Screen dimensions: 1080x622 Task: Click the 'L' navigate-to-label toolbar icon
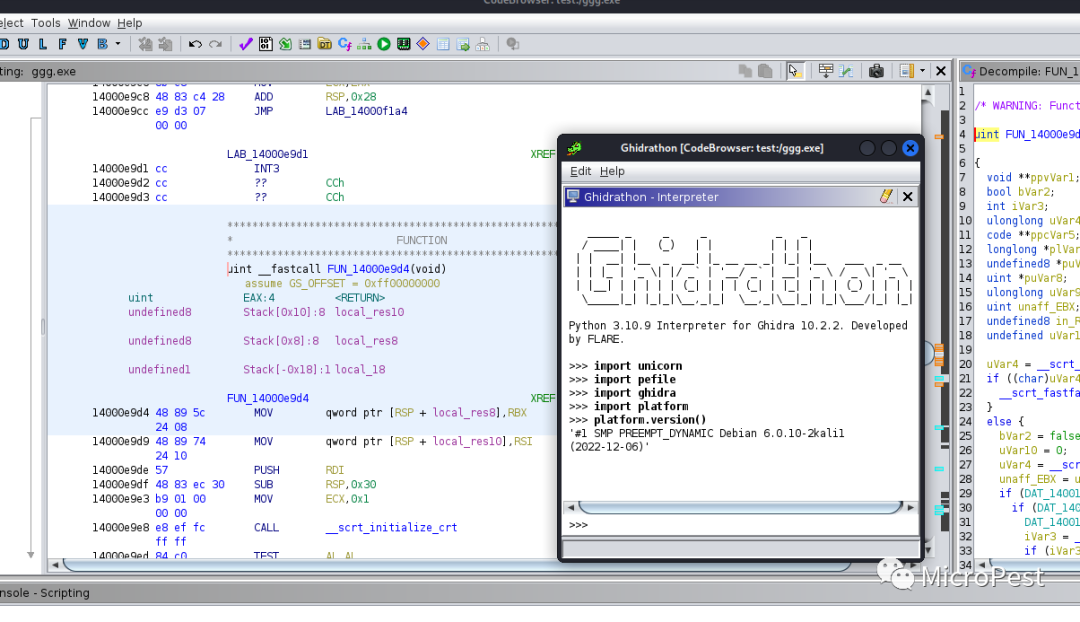point(43,44)
